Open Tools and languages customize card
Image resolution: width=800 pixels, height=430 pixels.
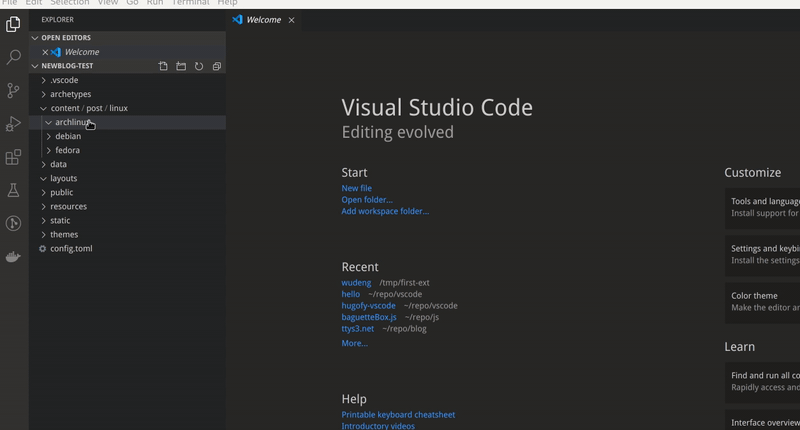(x=762, y=207)
